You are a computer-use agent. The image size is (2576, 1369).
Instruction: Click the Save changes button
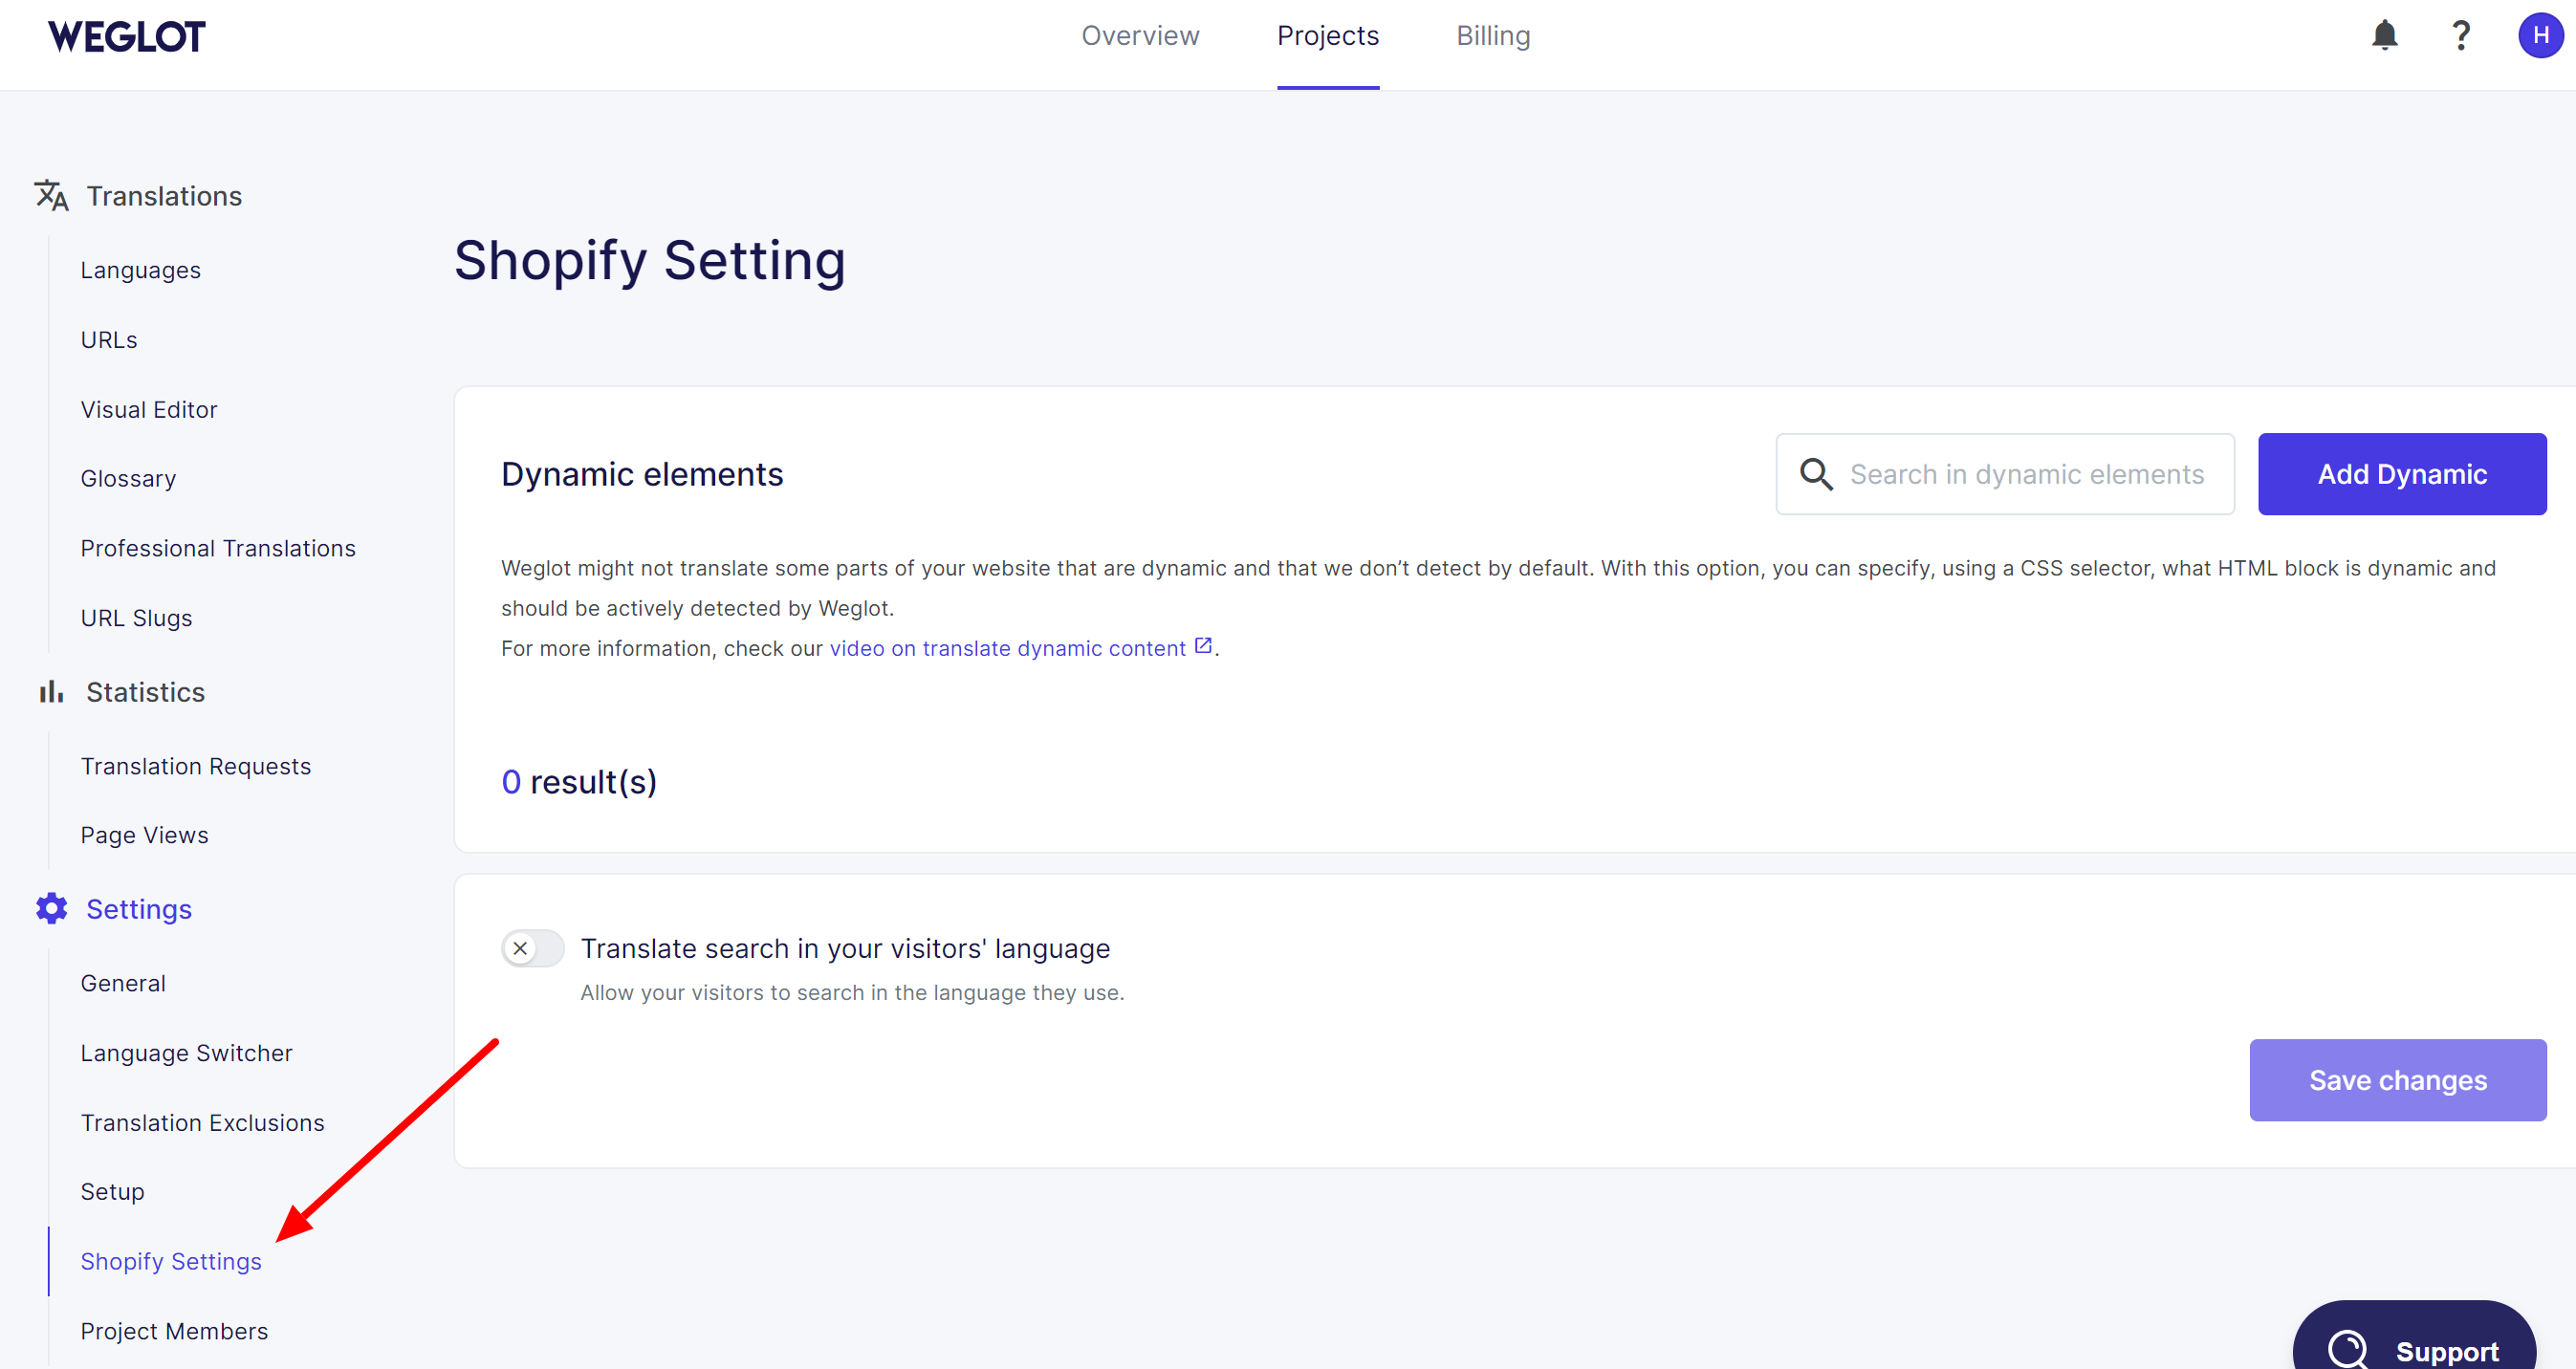click(2398, 1080)
